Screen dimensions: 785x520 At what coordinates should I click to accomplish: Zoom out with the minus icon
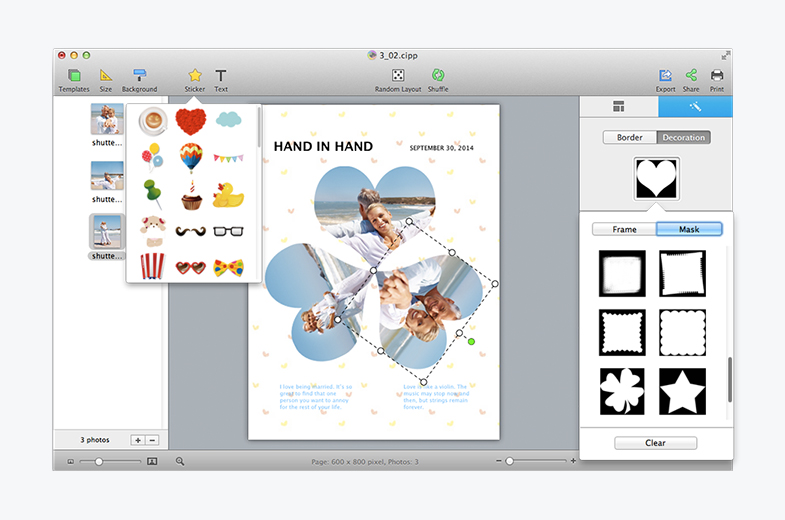click(x=499, y=461)
